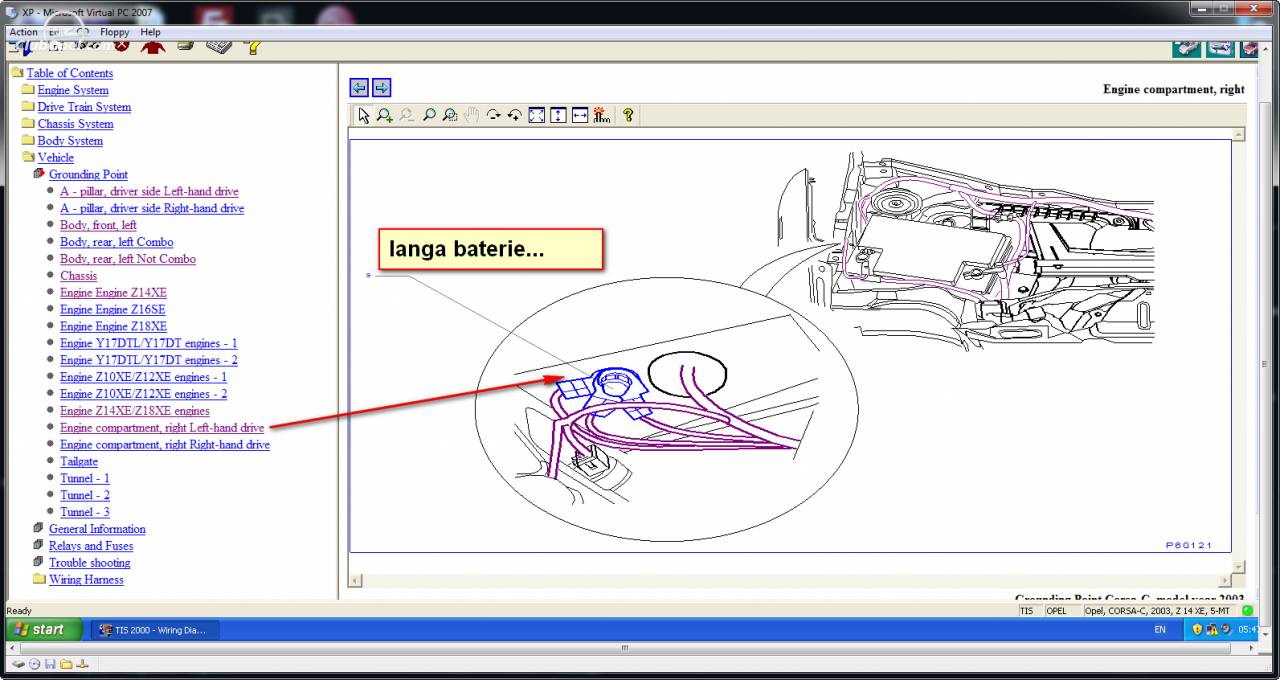Open Body, rear, left Combo link

pyautogui.click(x=116, y=242)
